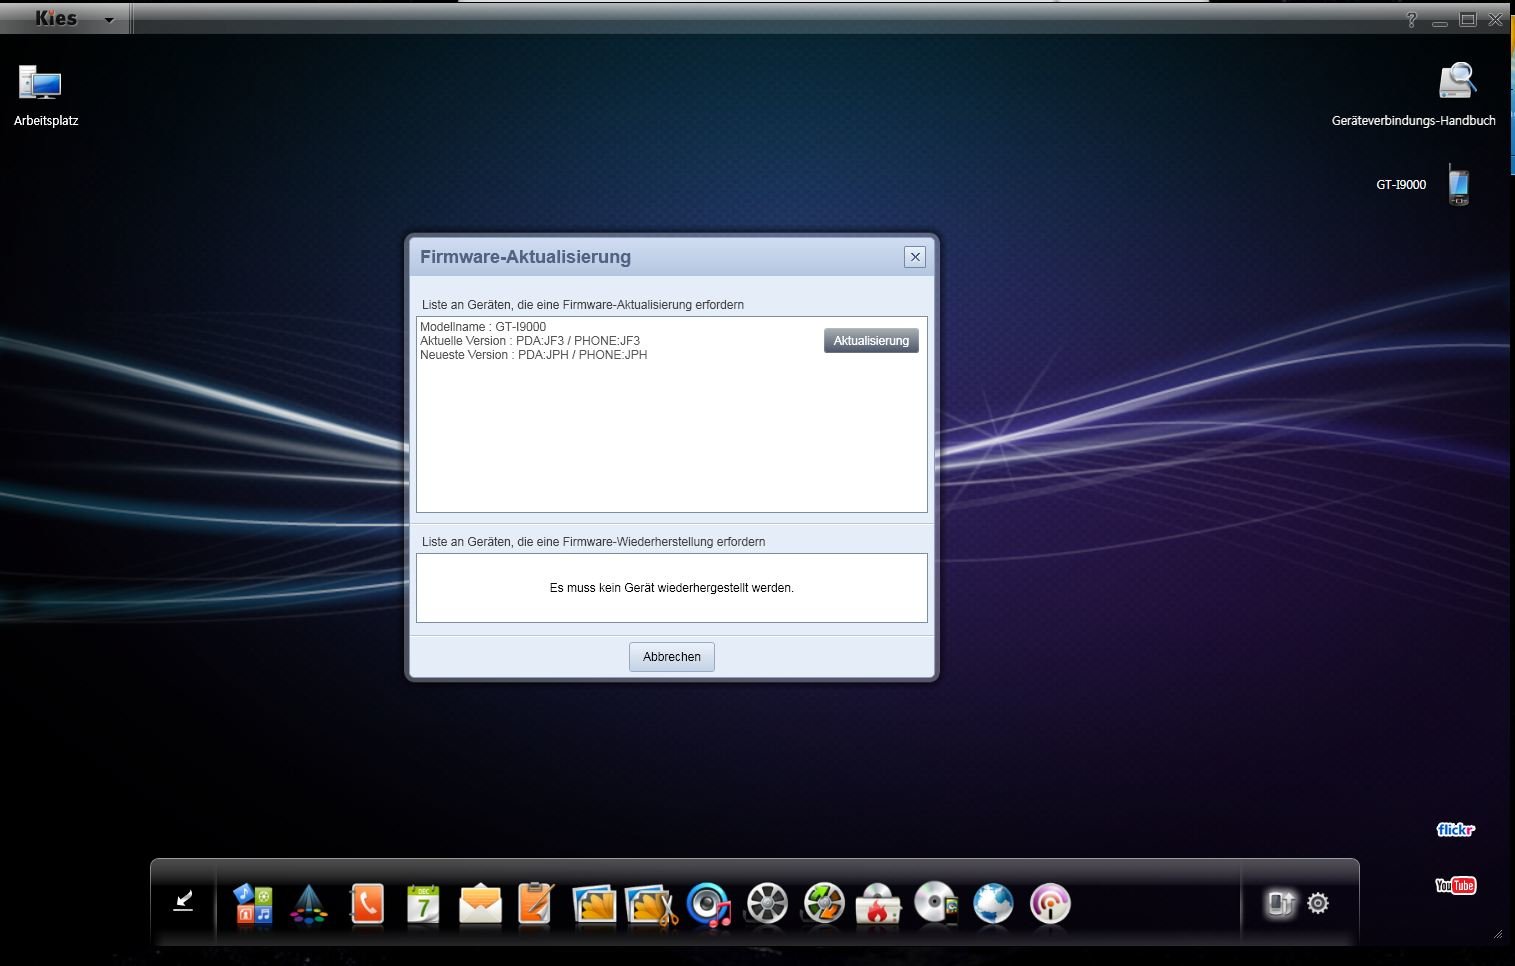Viewport: 1515px width, 966px height.
Task: Open the gray film reel video icon
Action: 767,904
